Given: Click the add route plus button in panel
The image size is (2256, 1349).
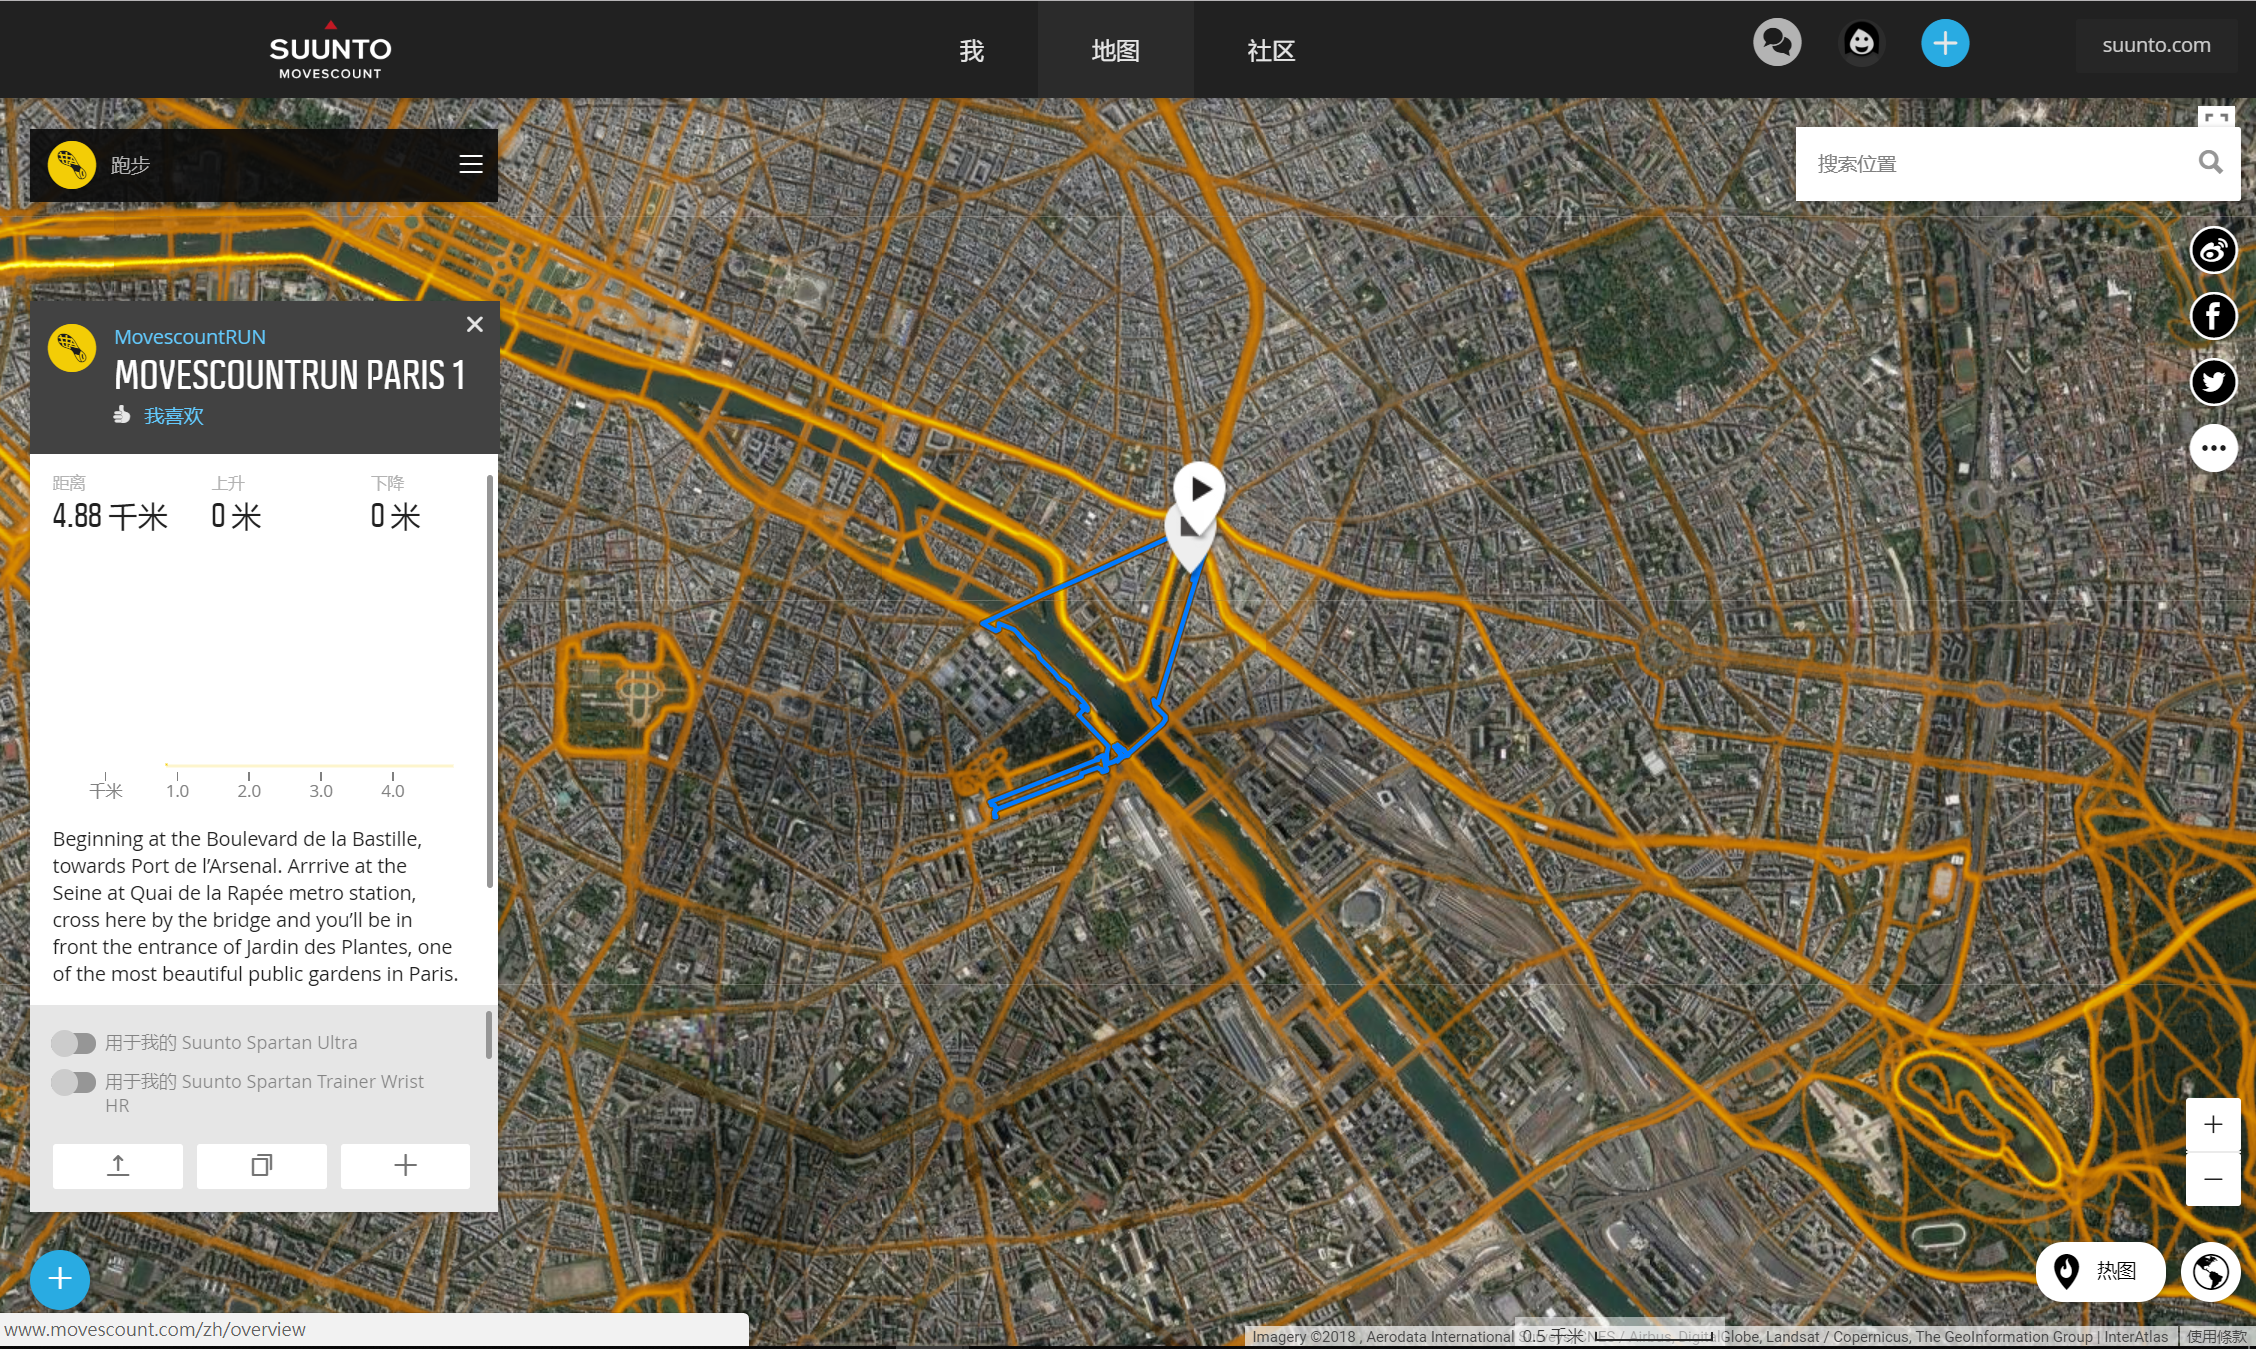Looking at the screenshot, I should pos(405,1166).
